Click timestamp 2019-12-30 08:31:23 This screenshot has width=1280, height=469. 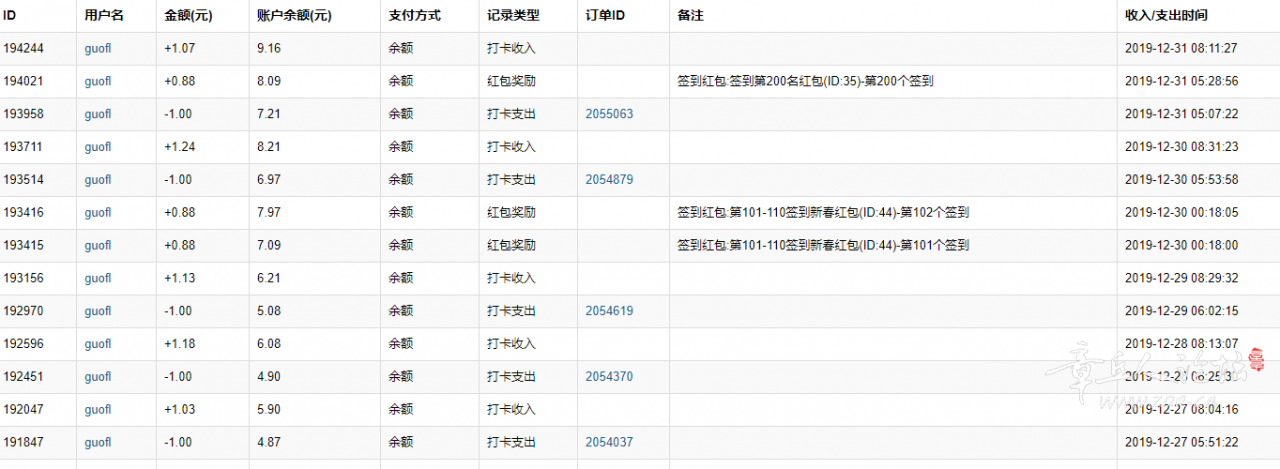pos(1181,147)
